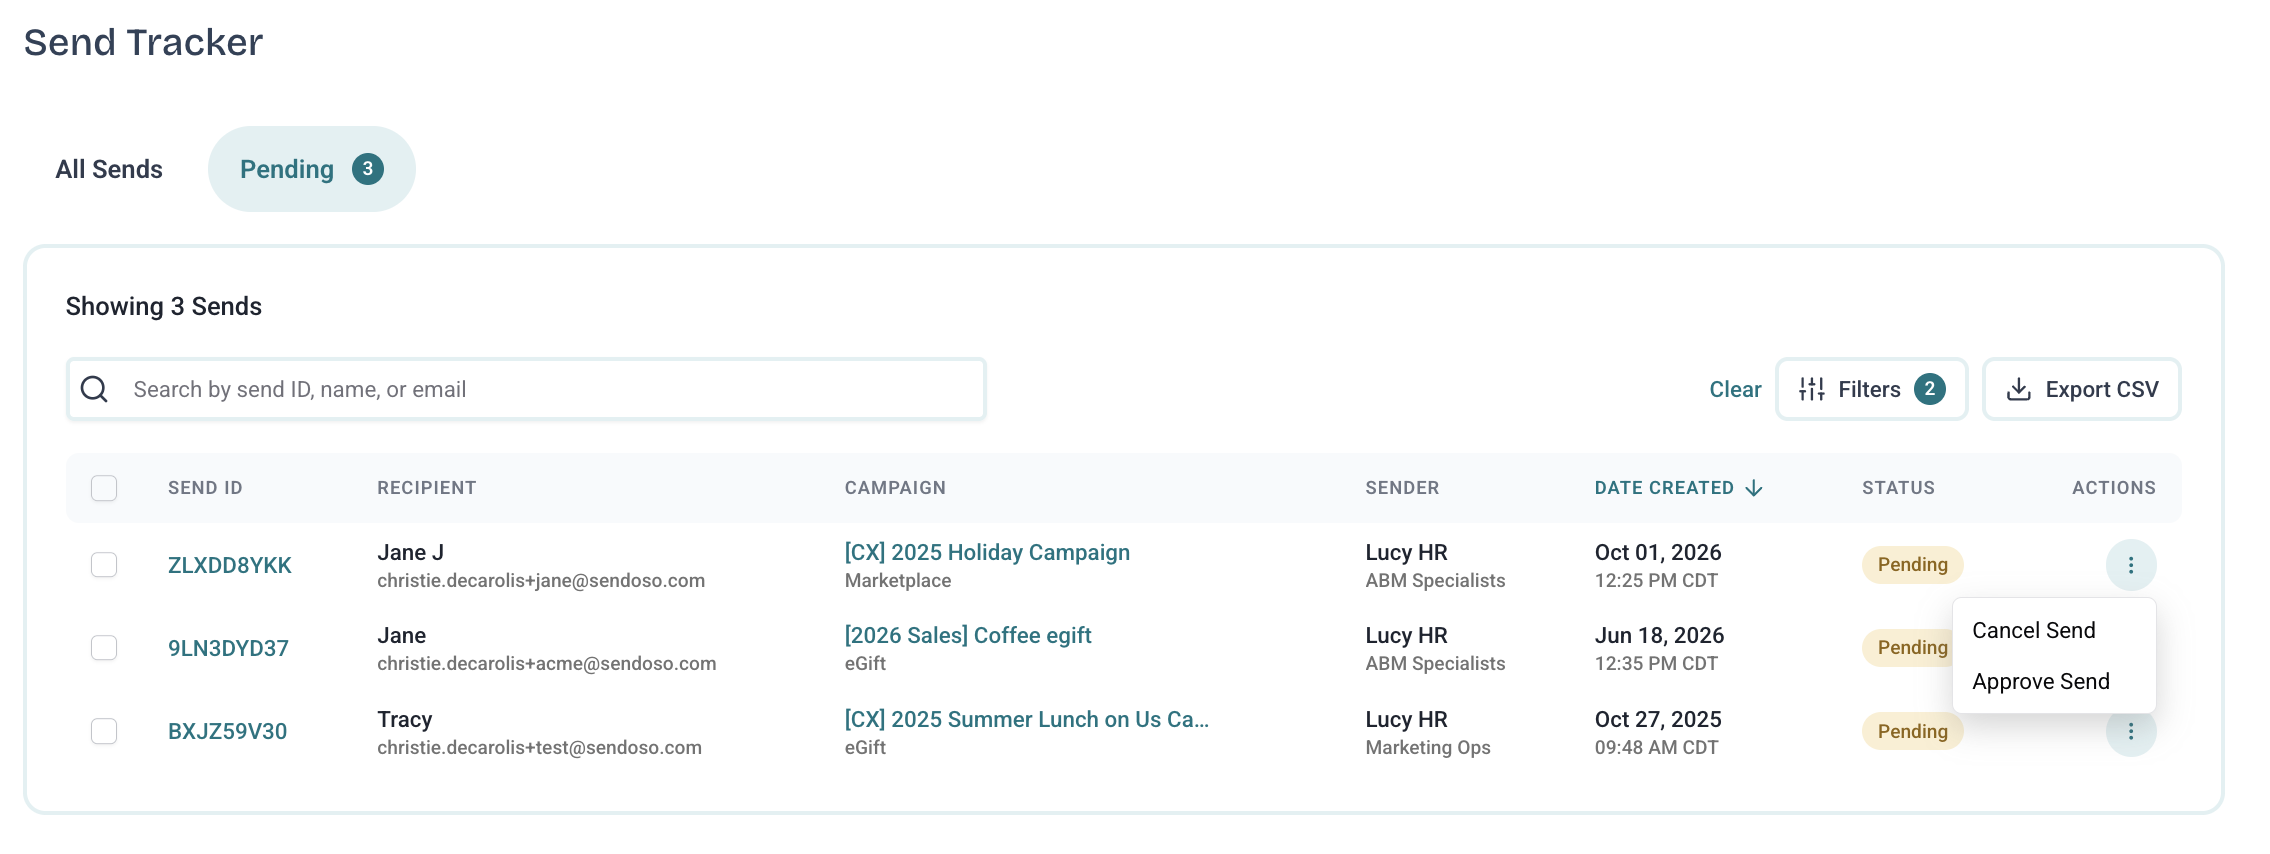Click the Send Tracker page title
This screenshot has height=854, width=2270.
point(144,43)
